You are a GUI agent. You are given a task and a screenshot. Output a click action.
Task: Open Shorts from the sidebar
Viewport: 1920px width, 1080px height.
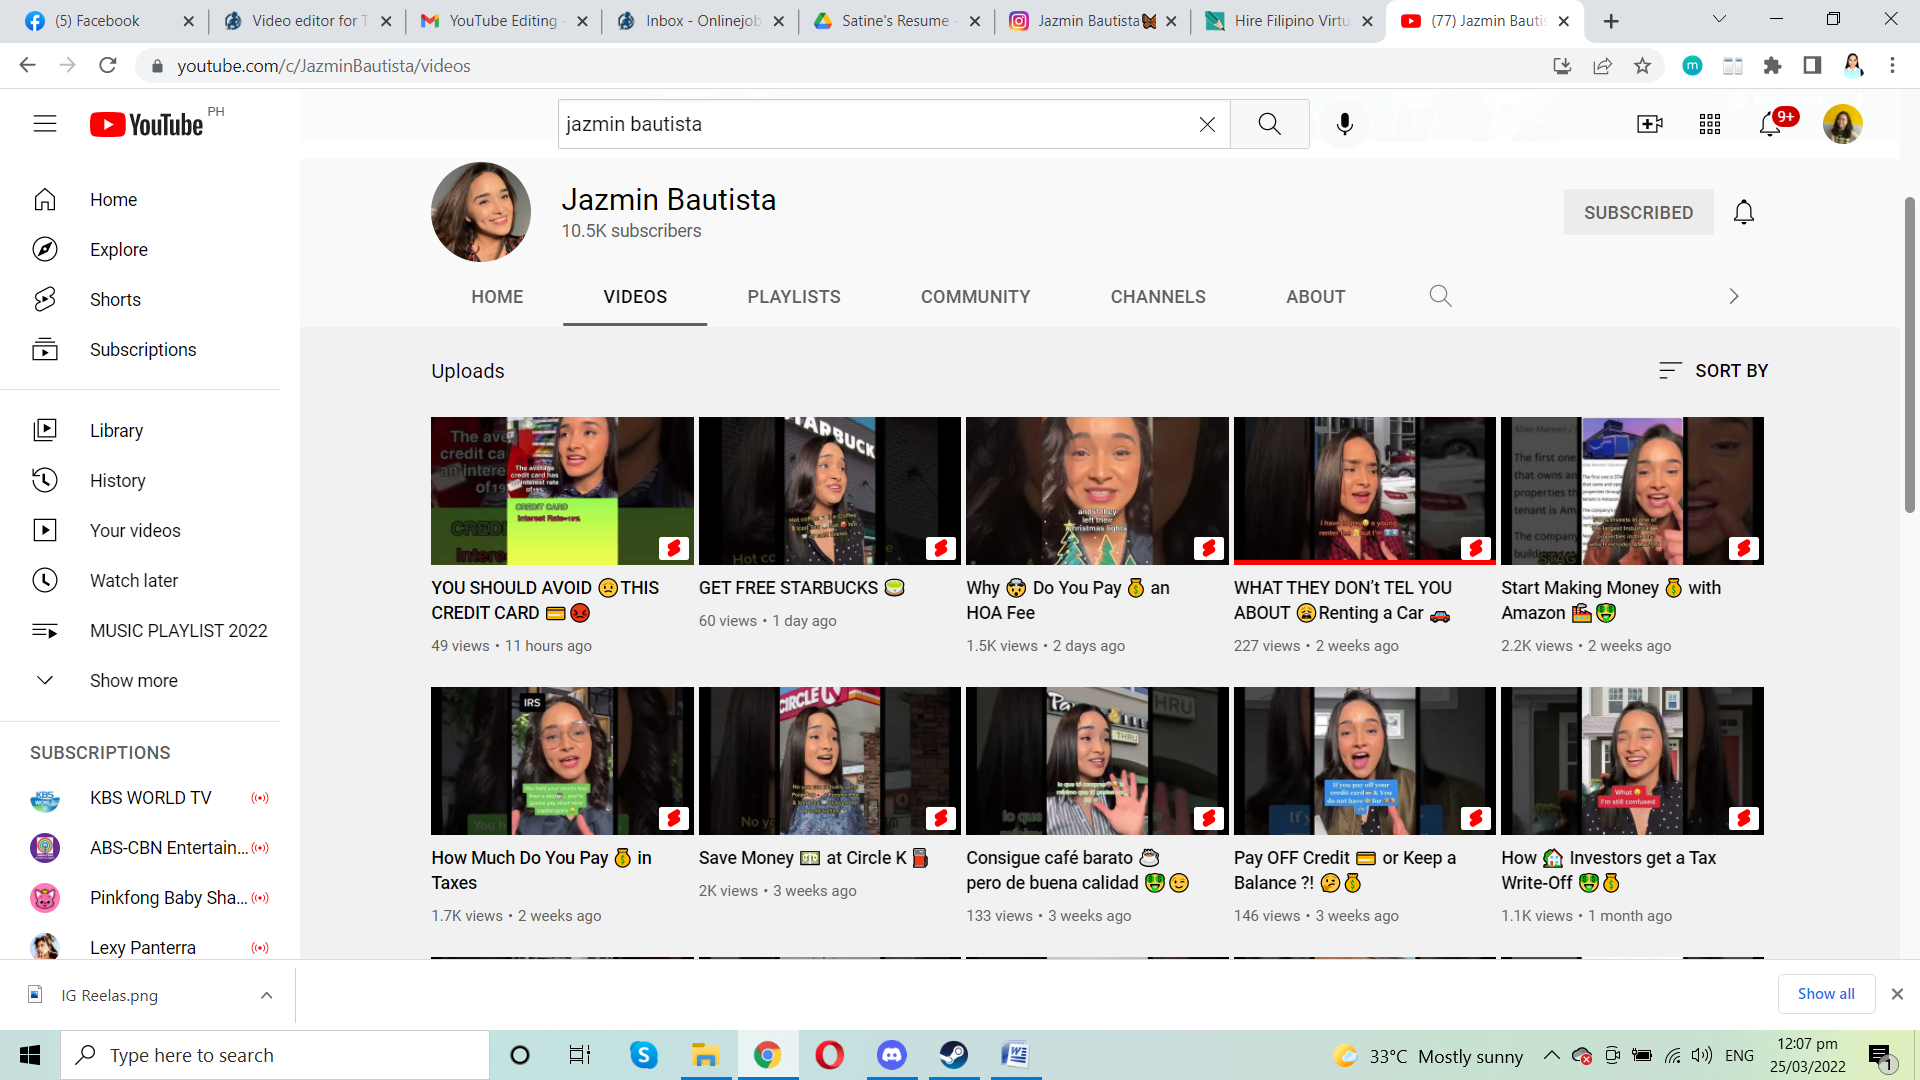point(115,299)
